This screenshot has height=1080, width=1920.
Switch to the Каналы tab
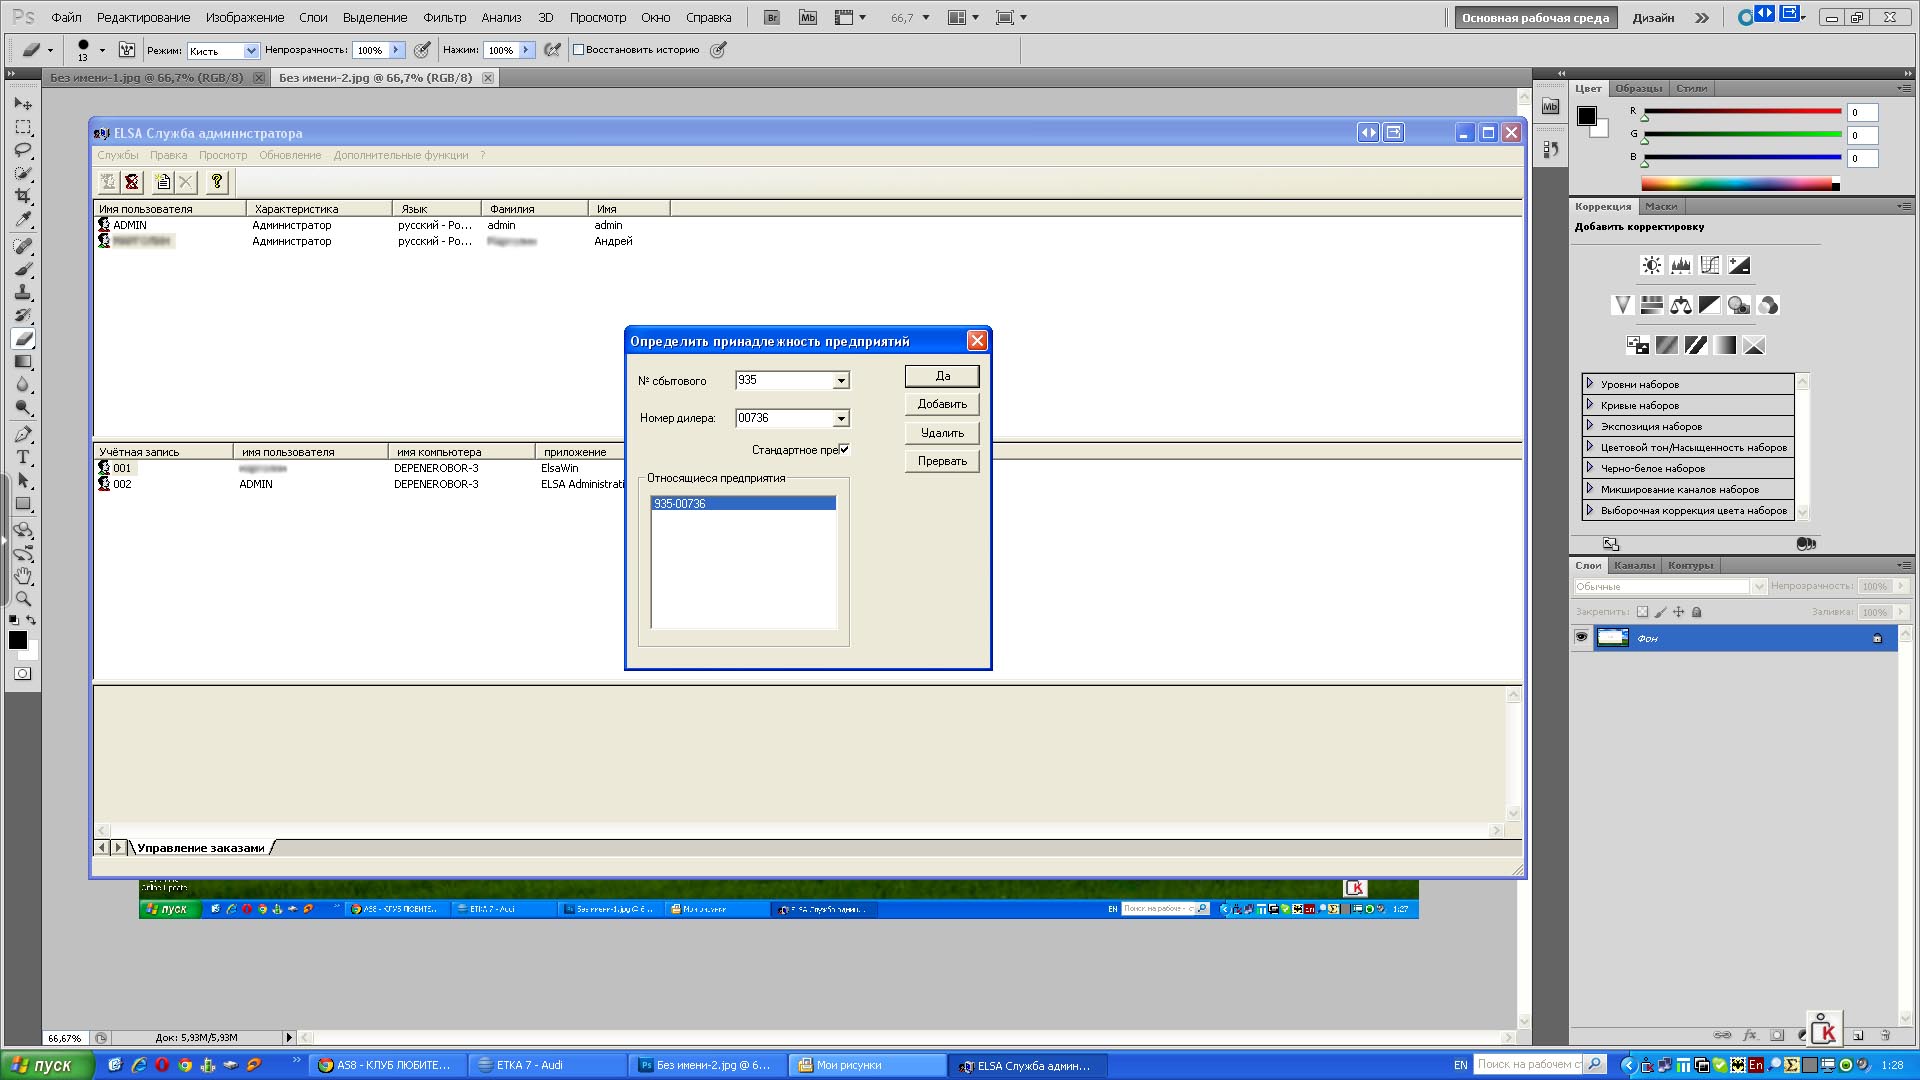coord(1634,565)
